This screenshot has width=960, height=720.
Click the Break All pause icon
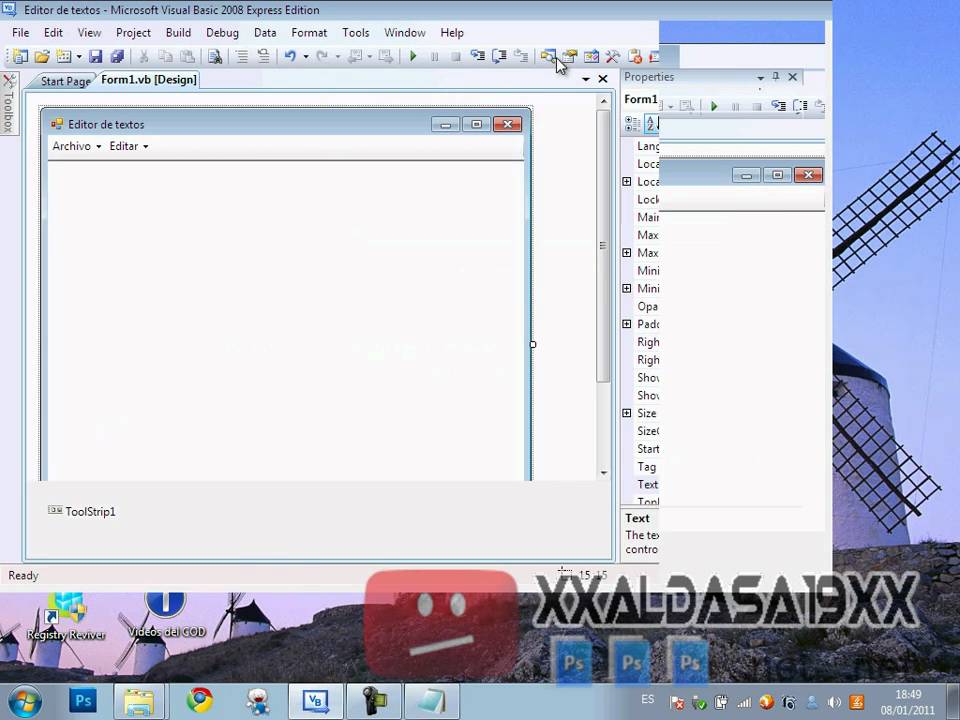[434, 56]
